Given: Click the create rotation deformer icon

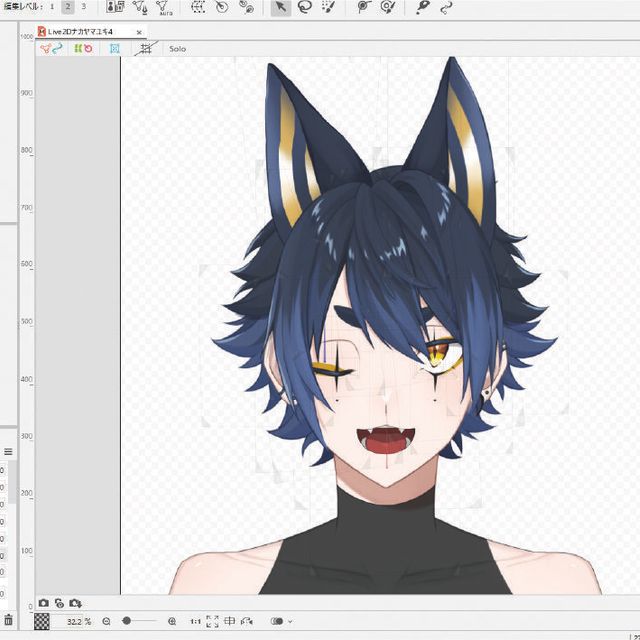Looking at the screenshot, I should click(222, 7).
